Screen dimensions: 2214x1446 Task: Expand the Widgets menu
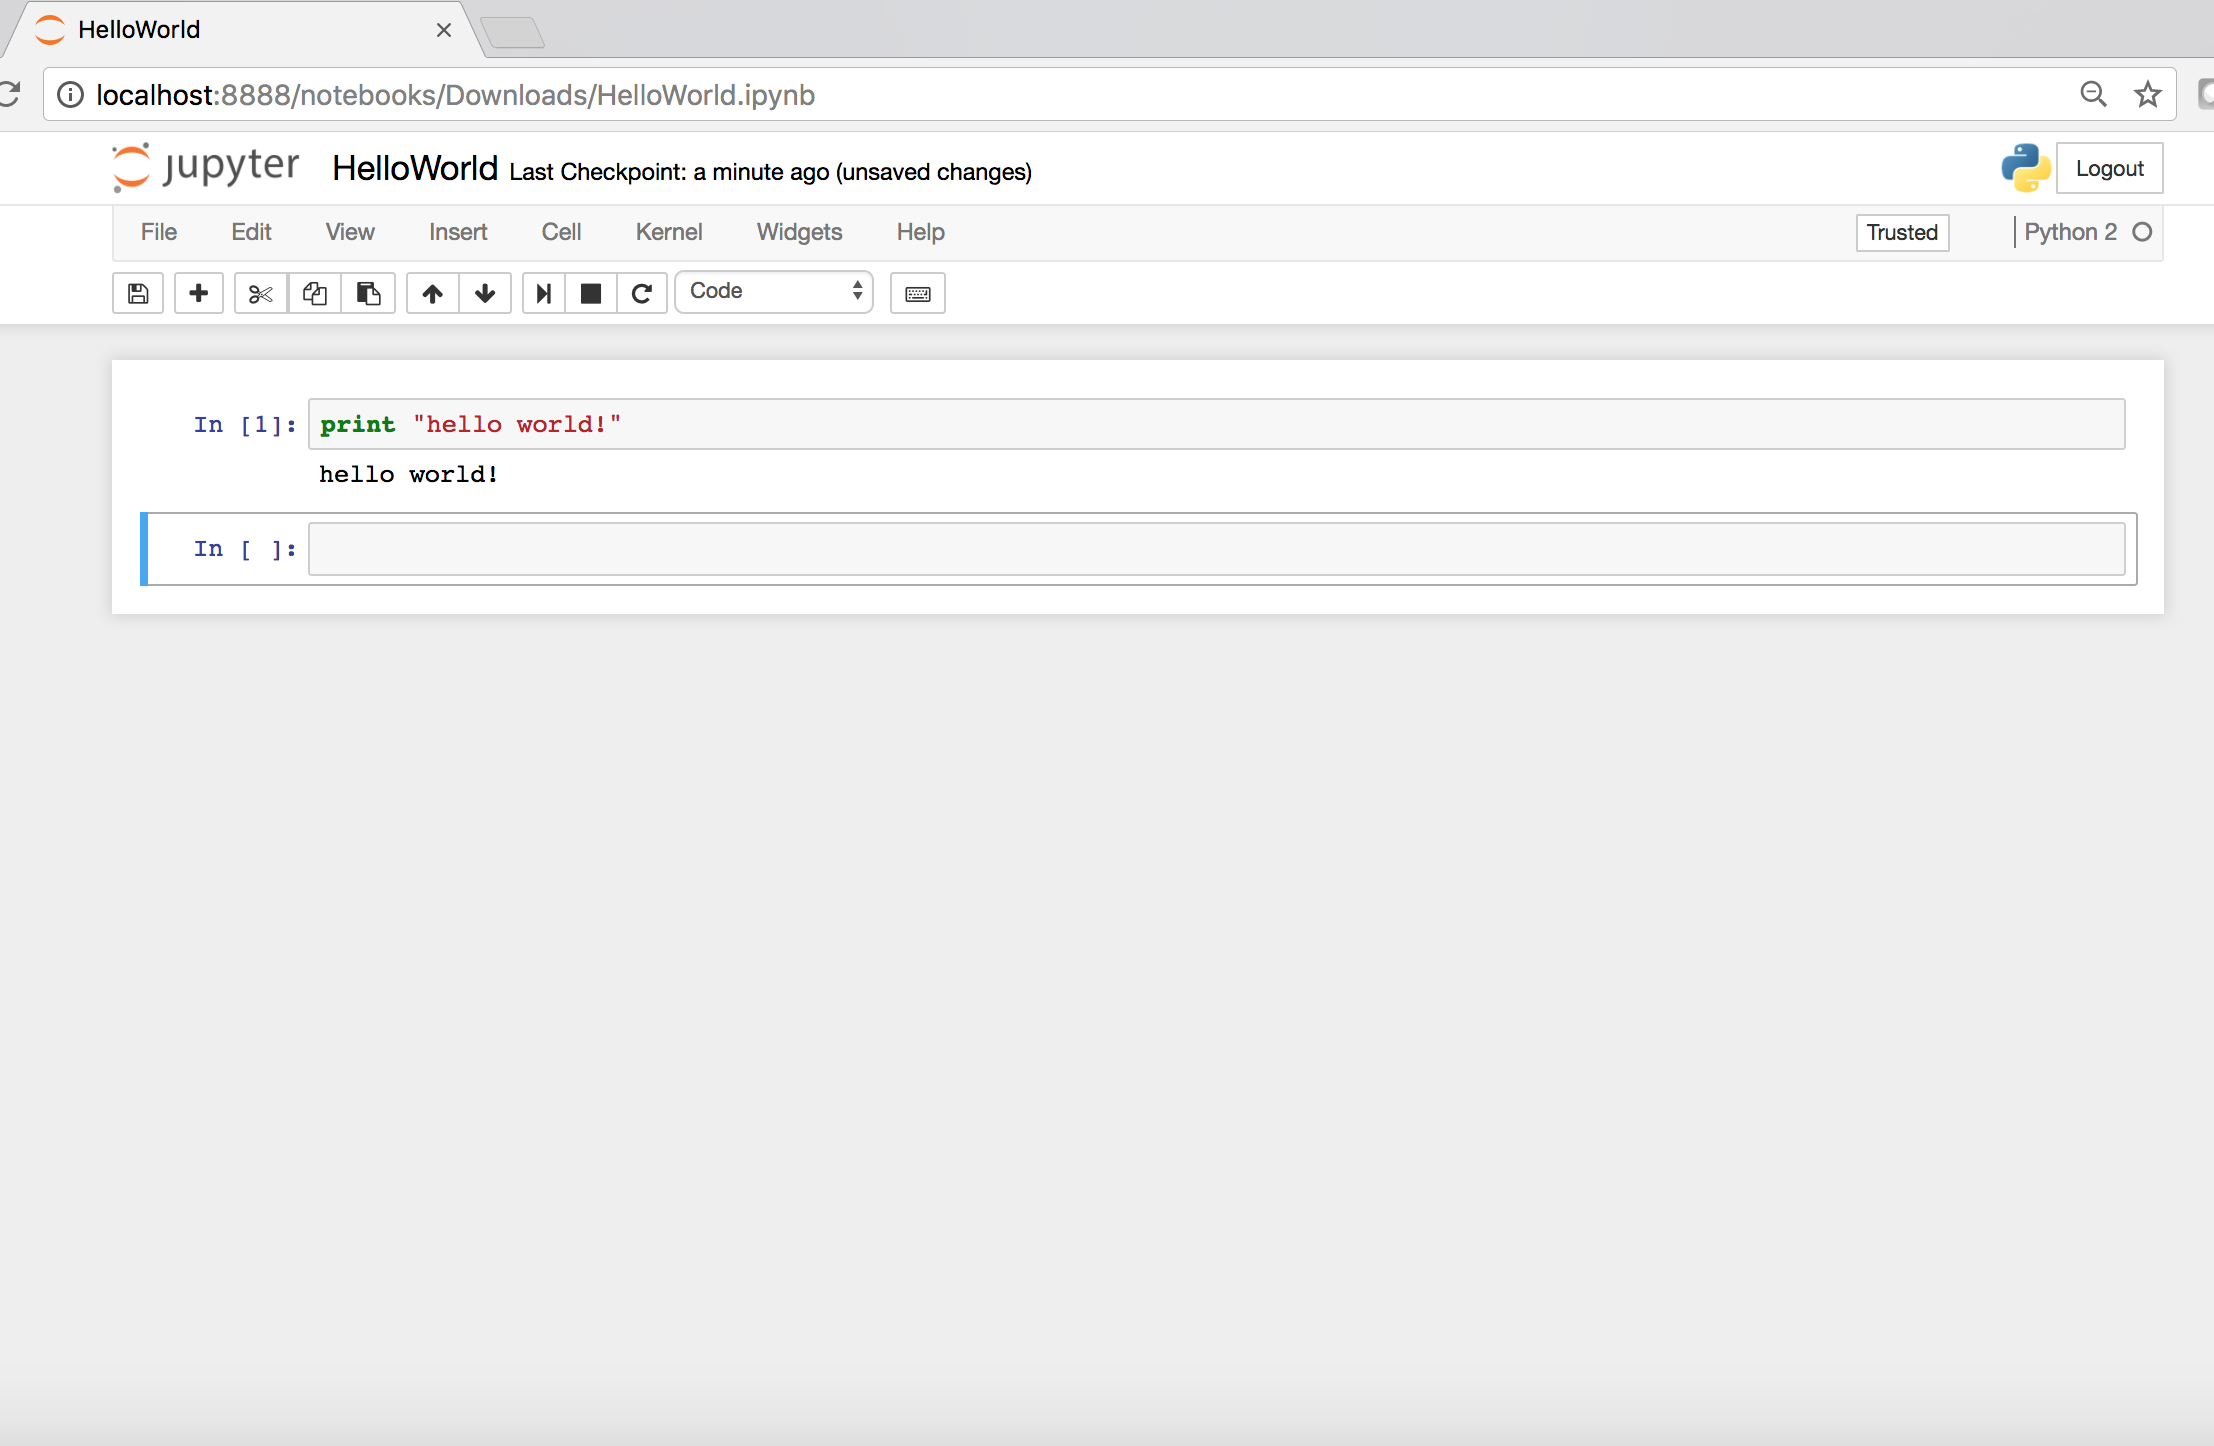coord(799,232)
